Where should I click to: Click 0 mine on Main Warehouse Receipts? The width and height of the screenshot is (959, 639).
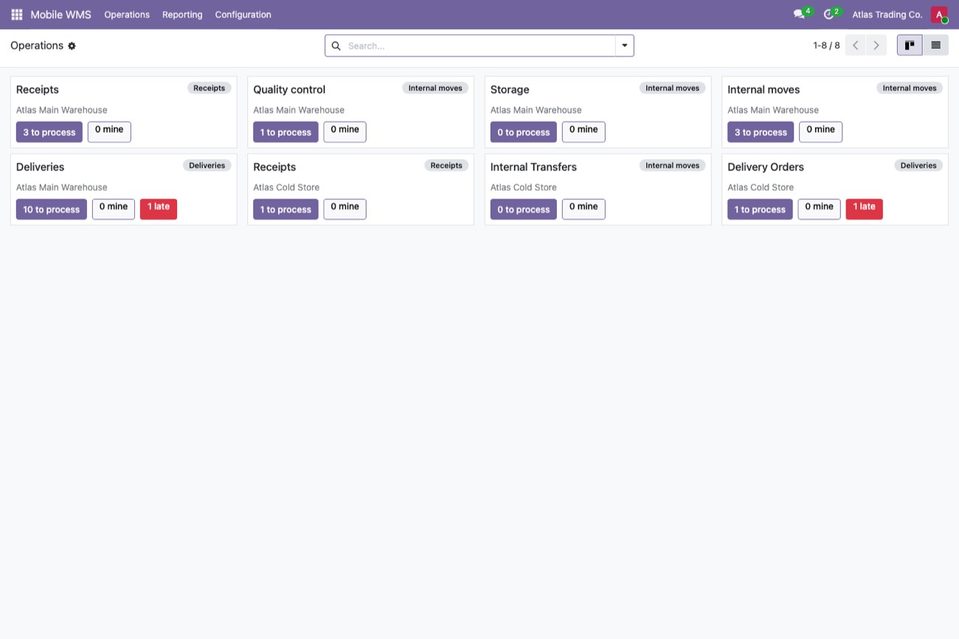point(109,131)
